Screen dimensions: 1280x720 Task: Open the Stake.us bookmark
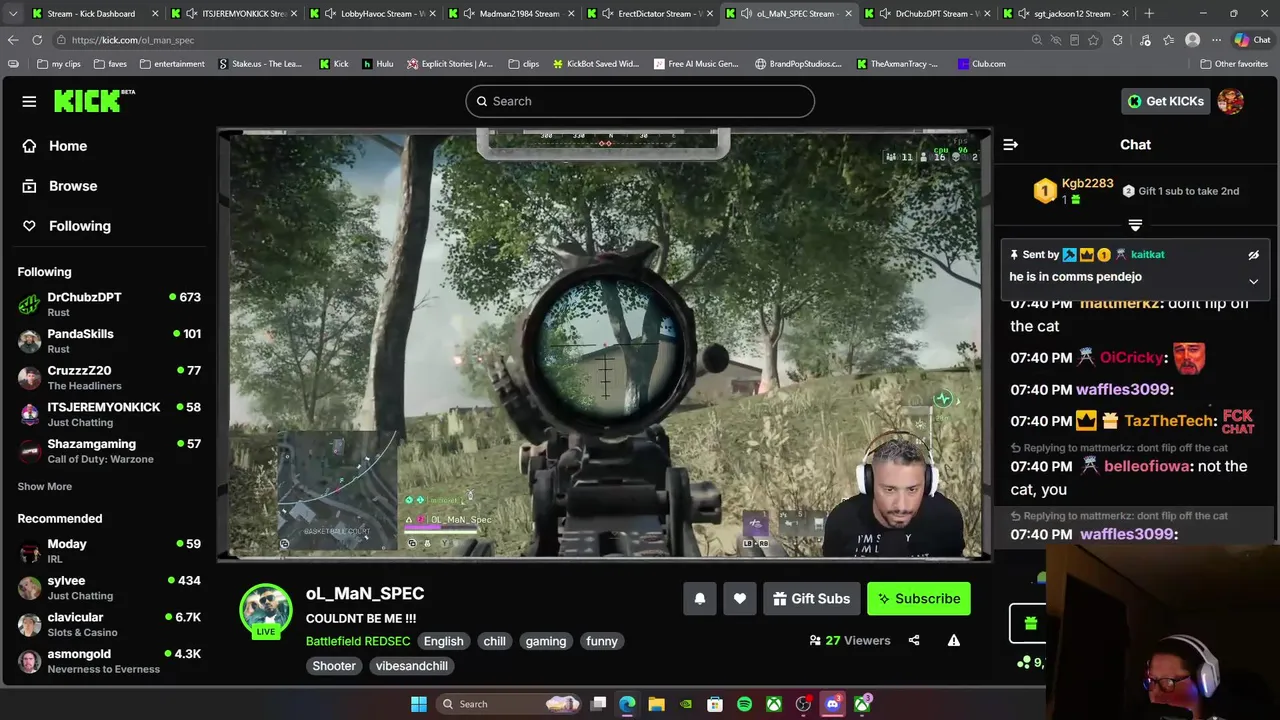[x=259, y=64]
